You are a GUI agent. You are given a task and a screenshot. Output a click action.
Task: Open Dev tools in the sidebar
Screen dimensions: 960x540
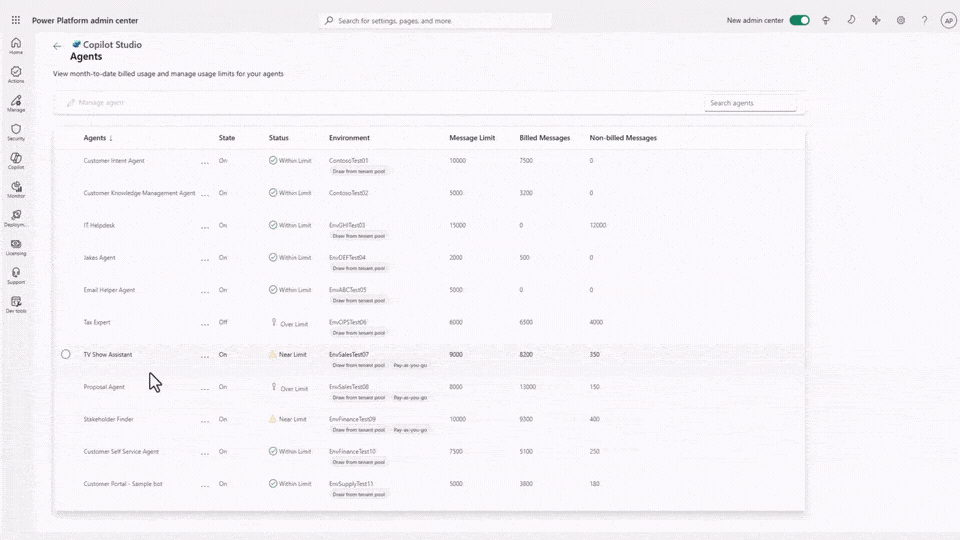tap(16, 304)
